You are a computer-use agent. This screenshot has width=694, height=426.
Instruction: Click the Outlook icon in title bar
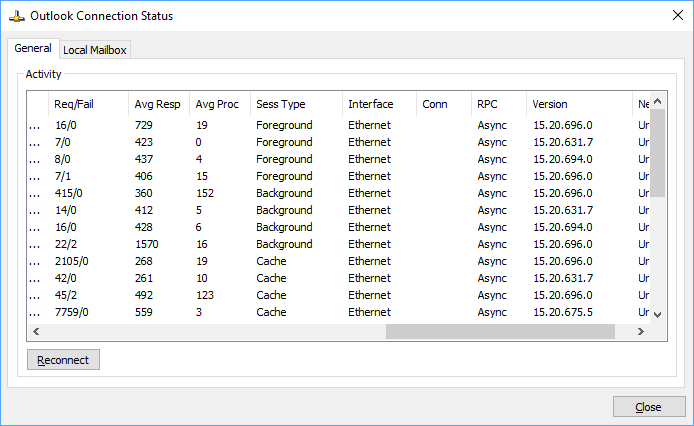[16, 16]
